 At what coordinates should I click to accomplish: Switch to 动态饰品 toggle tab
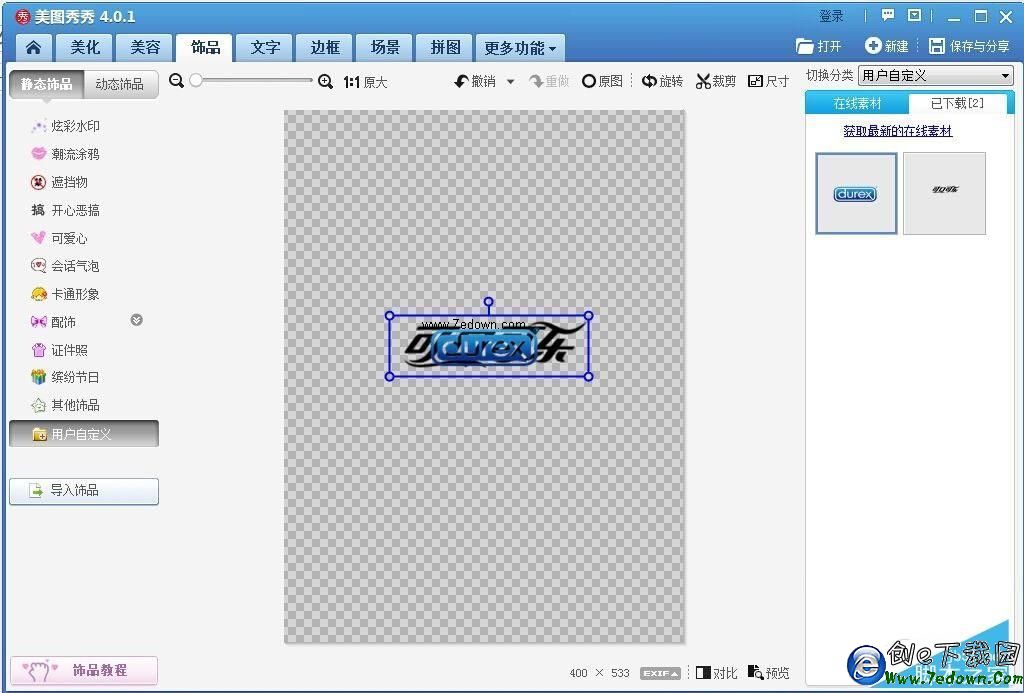click(120, 84)
